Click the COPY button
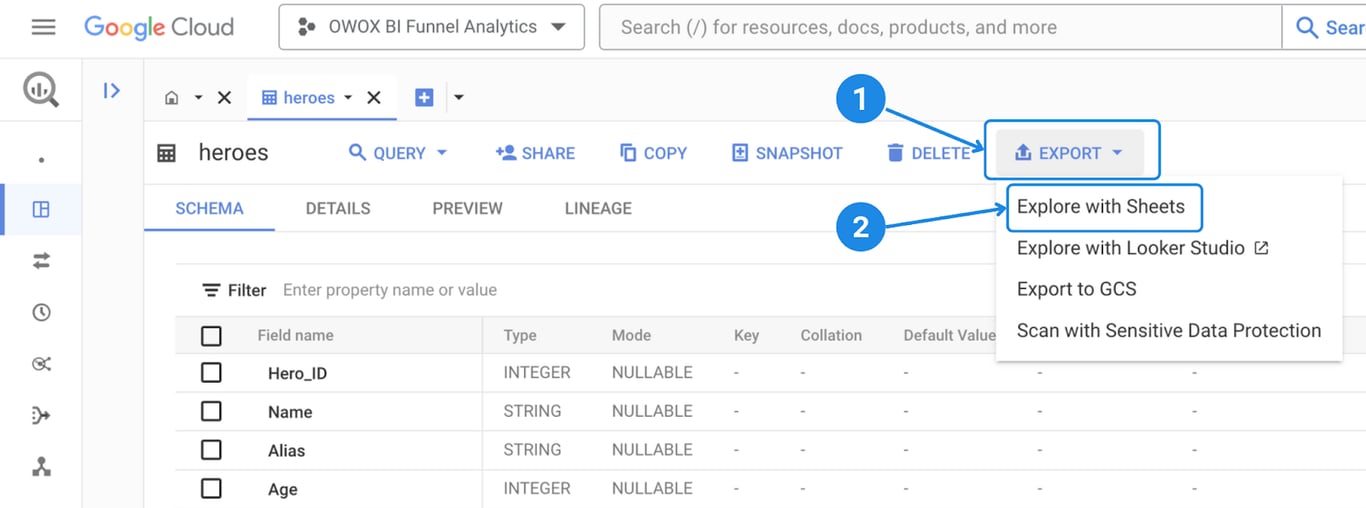Image resolution: width=1366 pixels, height=508 pixels. (x=653, y=153)
